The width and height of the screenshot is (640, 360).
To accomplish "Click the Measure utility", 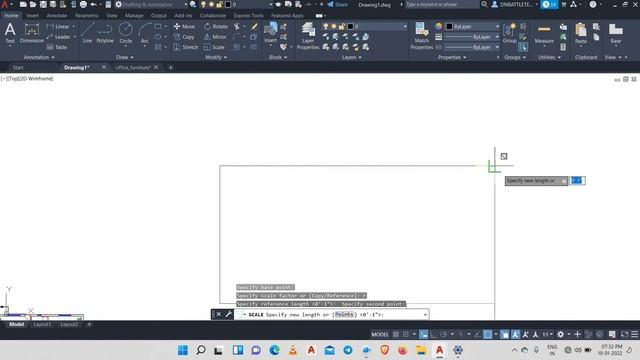I will (x=544, y=33).
